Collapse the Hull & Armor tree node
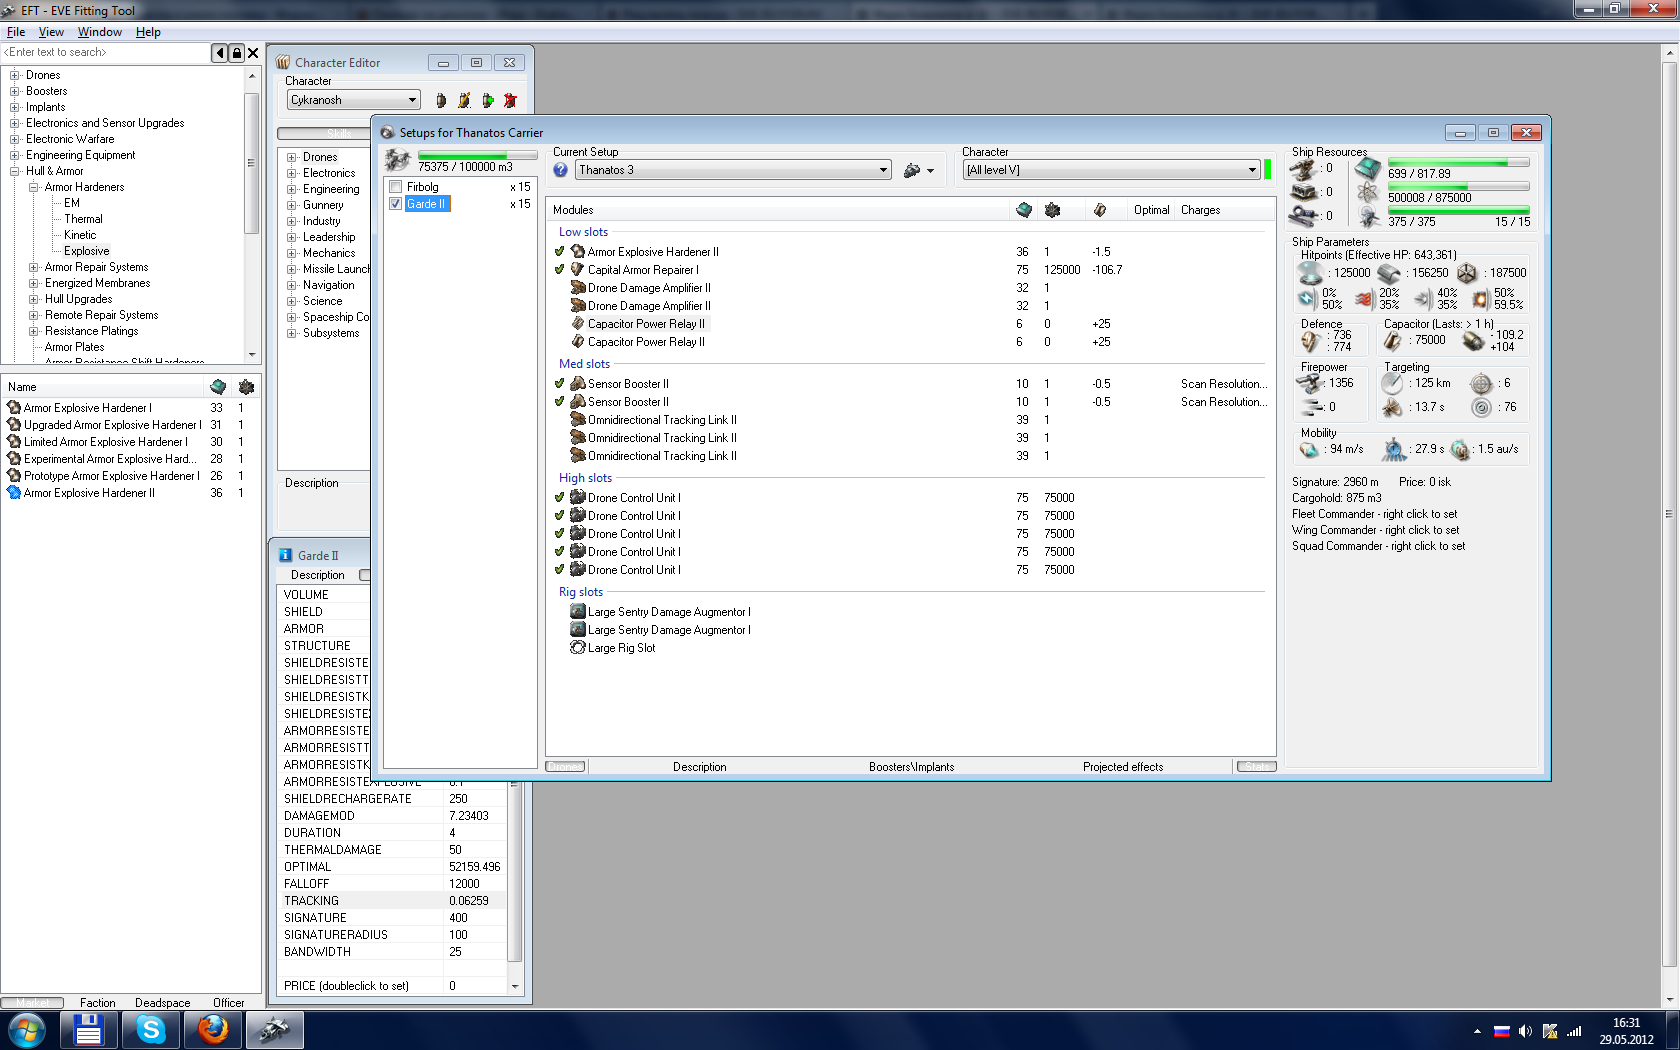The height and width of the screenshot is (1050, 1680). [x=15, y=171]
